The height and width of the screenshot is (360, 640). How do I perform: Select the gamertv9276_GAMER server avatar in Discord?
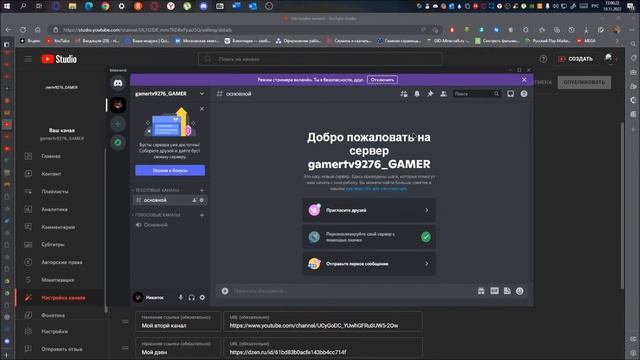[118, 105]
